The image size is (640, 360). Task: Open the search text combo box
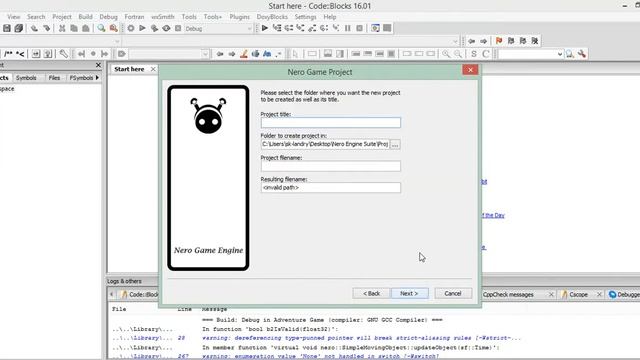point(531,54)
